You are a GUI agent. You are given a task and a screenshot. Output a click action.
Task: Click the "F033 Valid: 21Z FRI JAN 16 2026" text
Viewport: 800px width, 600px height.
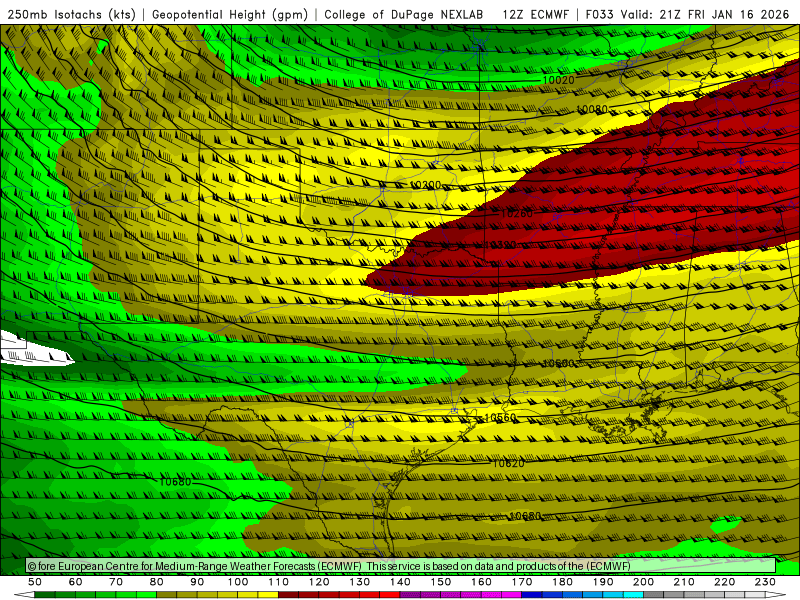[x=687, y=14]
